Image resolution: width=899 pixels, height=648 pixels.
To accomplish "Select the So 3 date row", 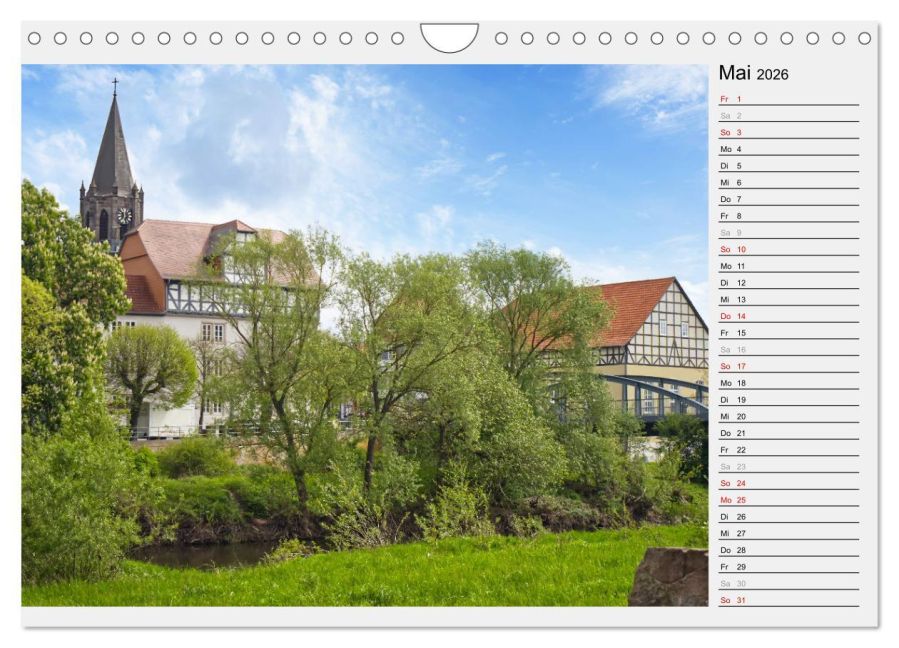I will pos(789,132).
